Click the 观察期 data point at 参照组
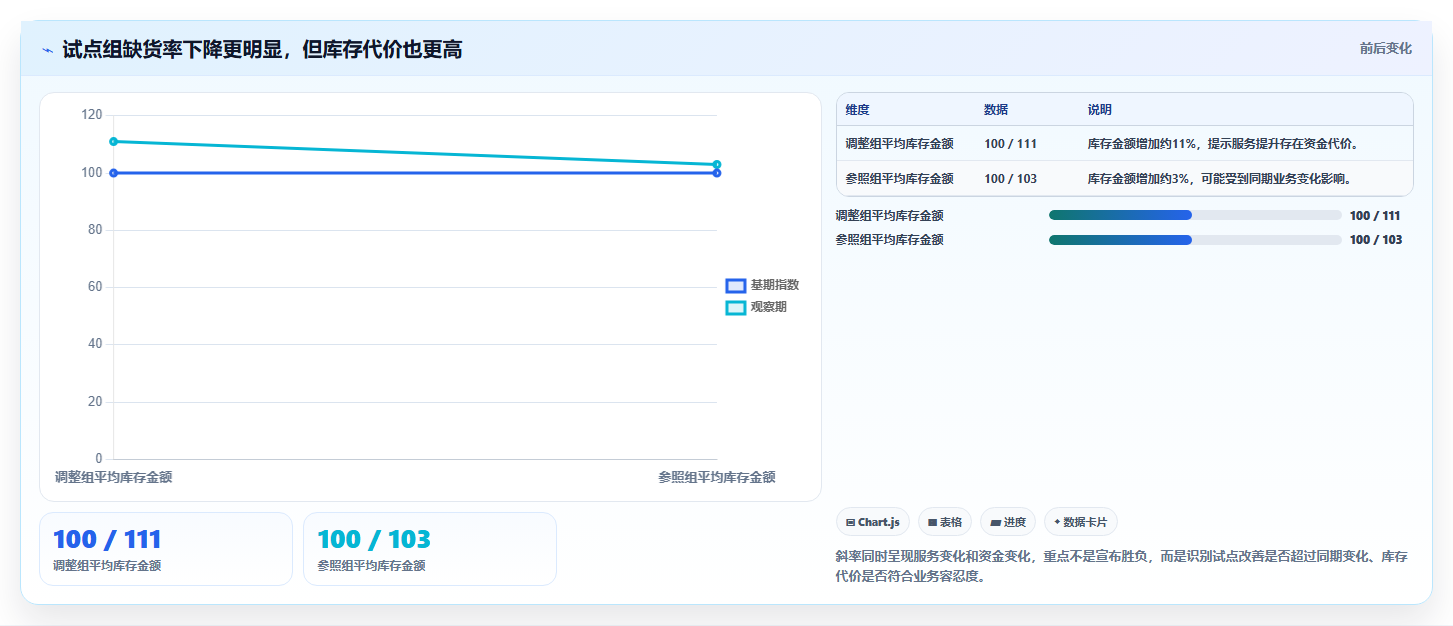 coord(717,164)
